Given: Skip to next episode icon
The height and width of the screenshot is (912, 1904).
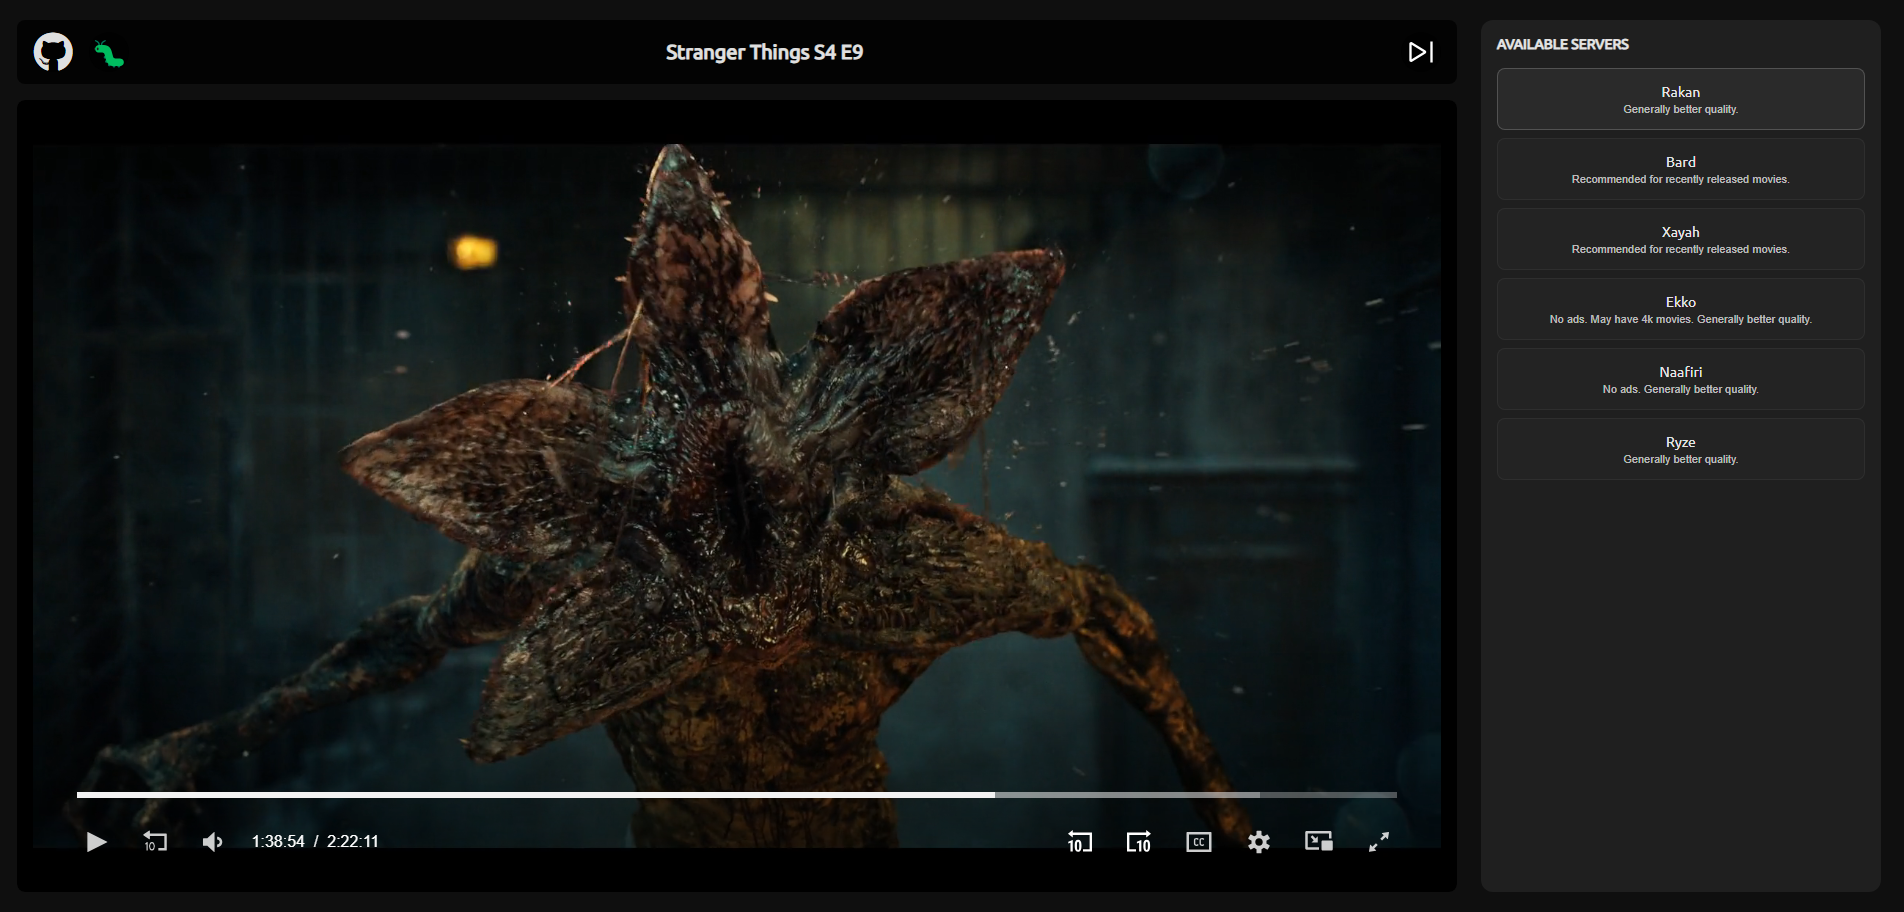Looking at the screenshot, I should pos(1421,52).
